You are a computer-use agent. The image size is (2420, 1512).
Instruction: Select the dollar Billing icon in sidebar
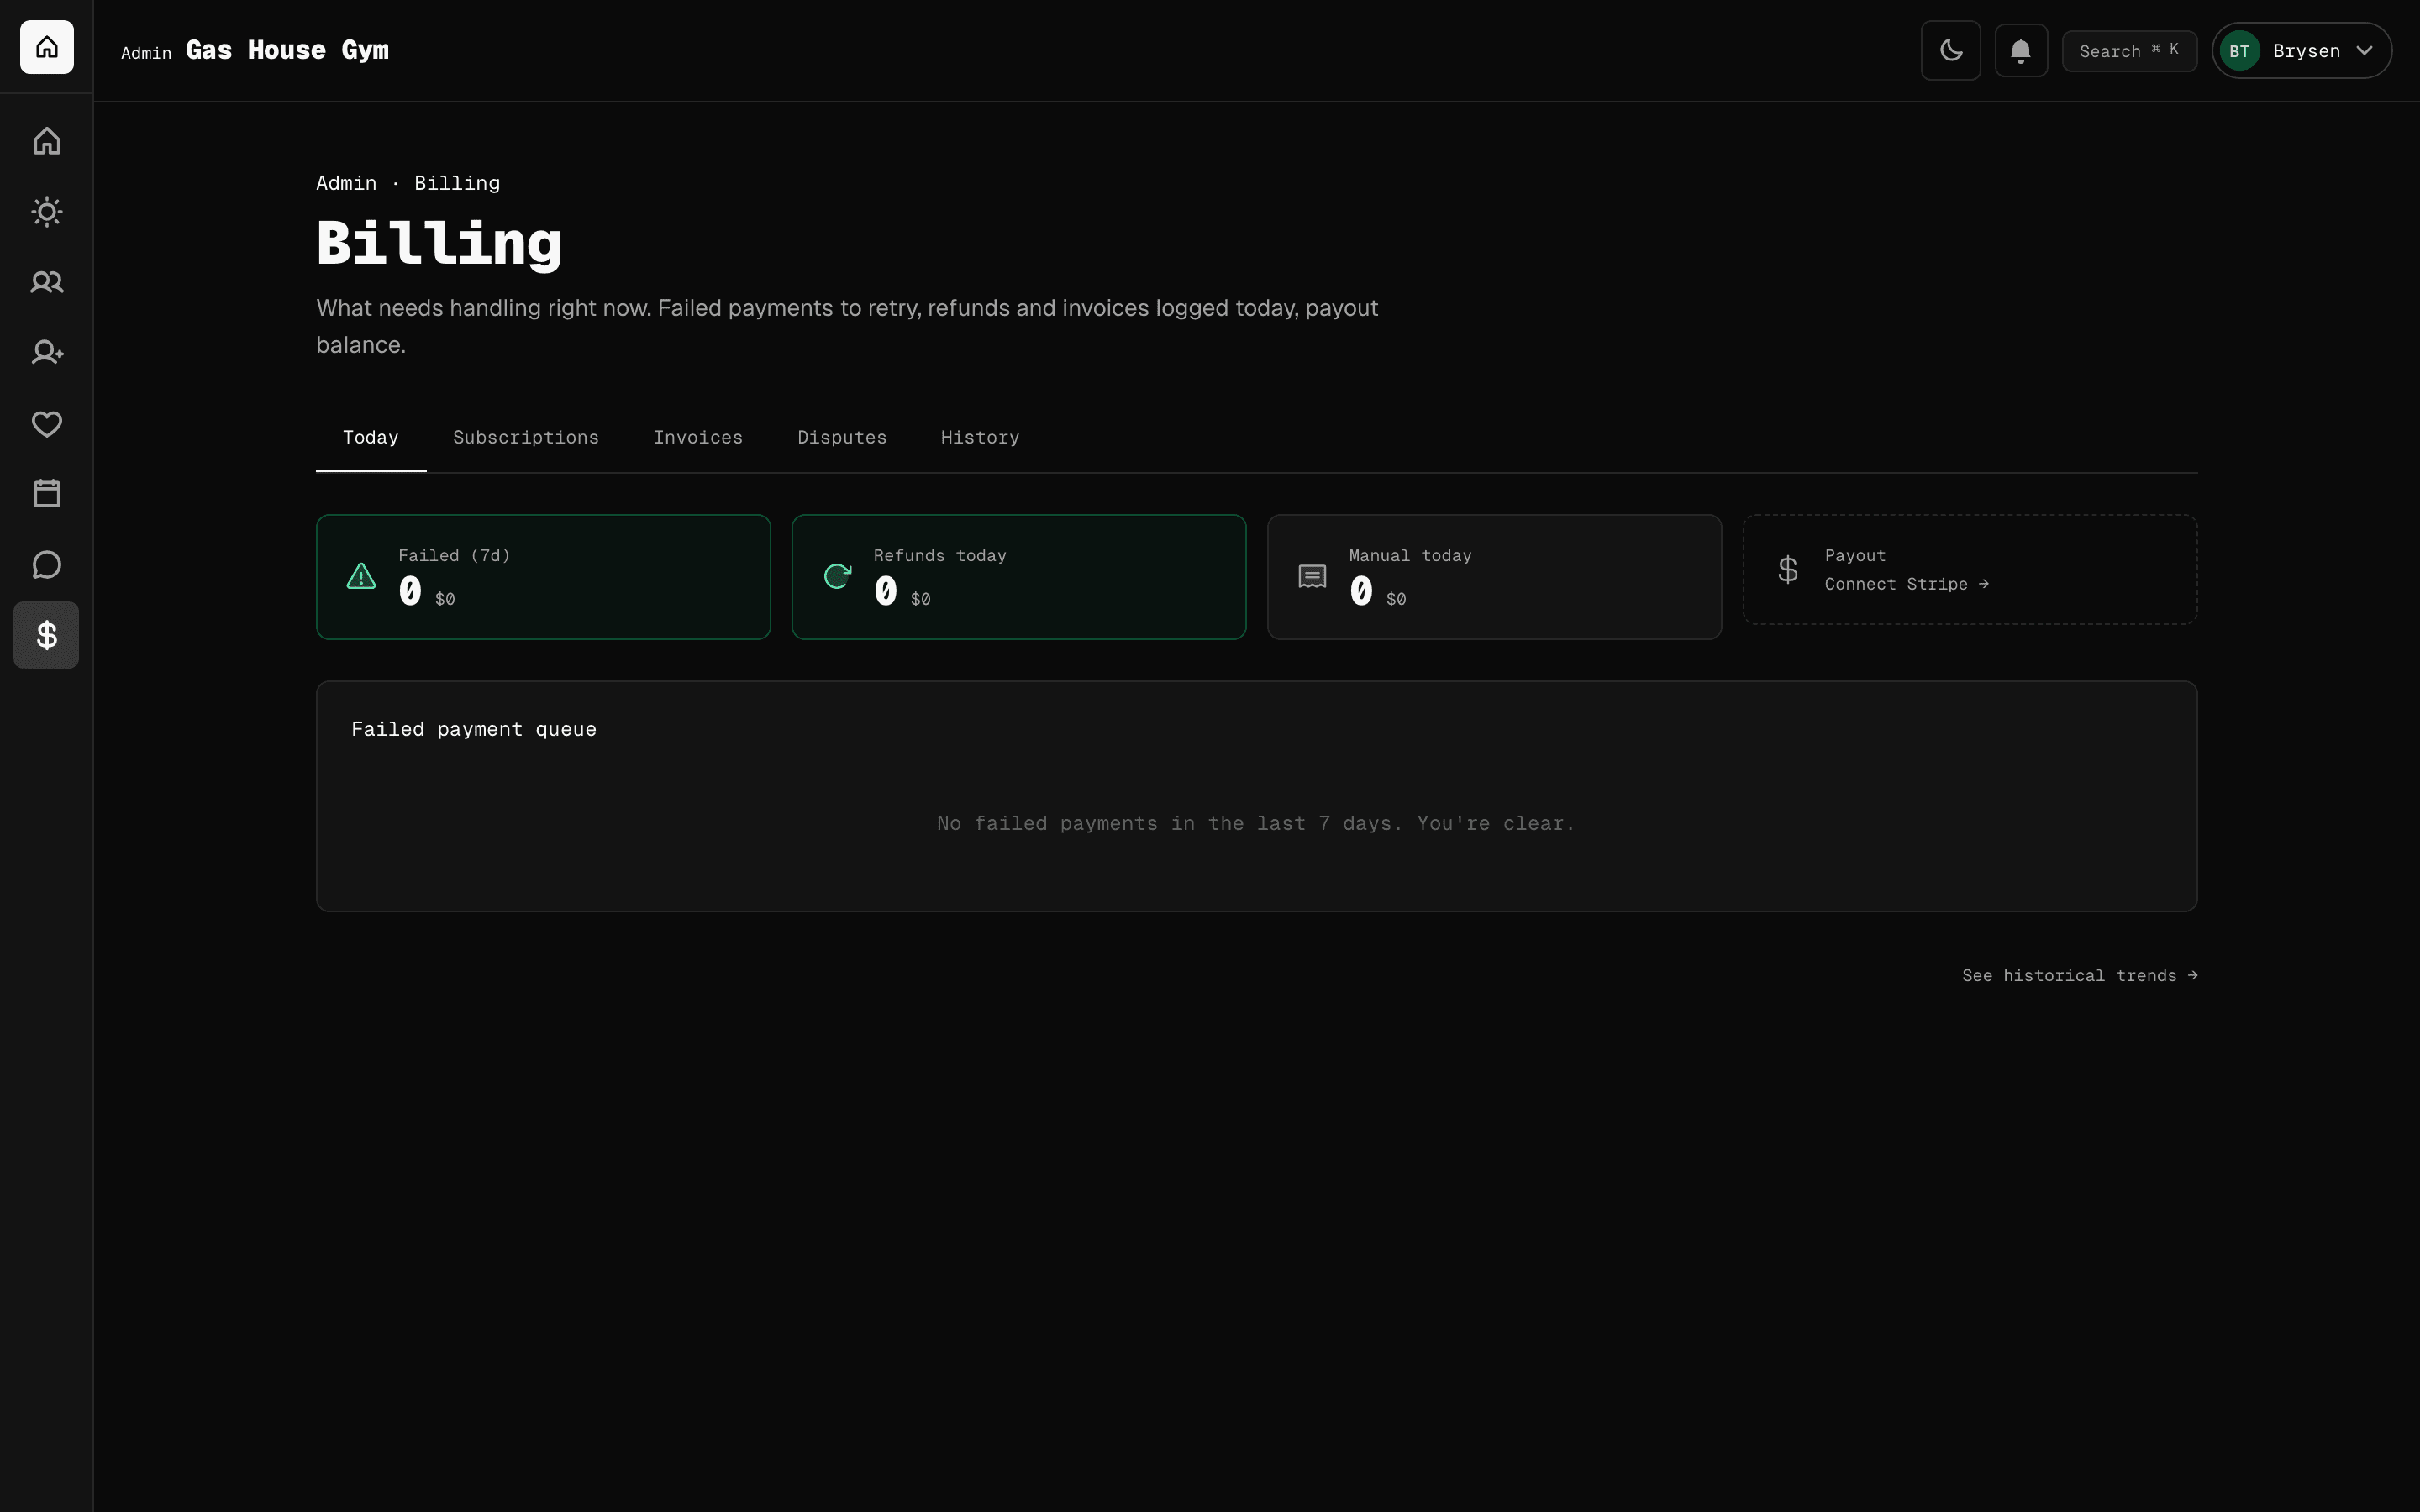click(46, 635)
